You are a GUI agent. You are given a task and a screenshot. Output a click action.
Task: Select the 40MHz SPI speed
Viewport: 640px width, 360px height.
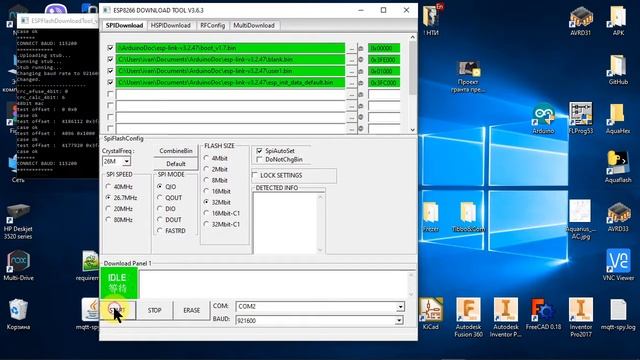[x=109, y=187]
